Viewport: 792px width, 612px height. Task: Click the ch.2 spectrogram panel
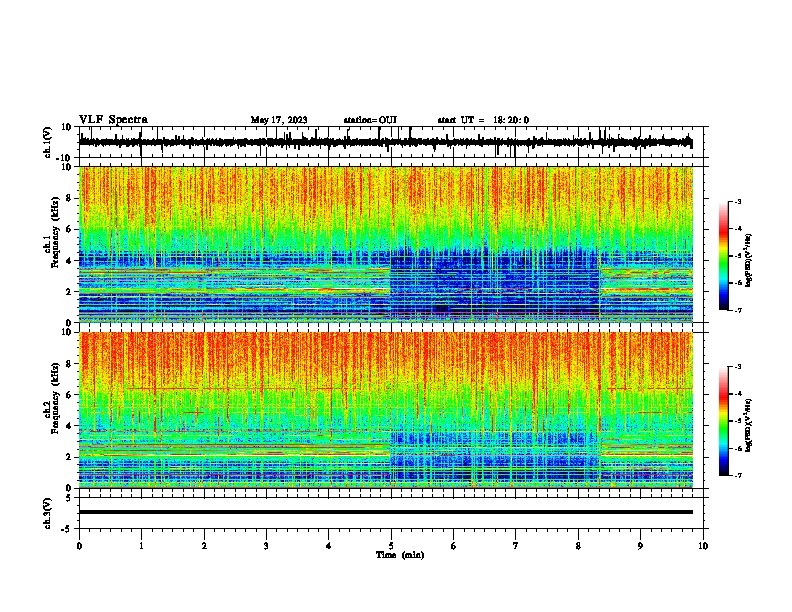coord(386,410)
